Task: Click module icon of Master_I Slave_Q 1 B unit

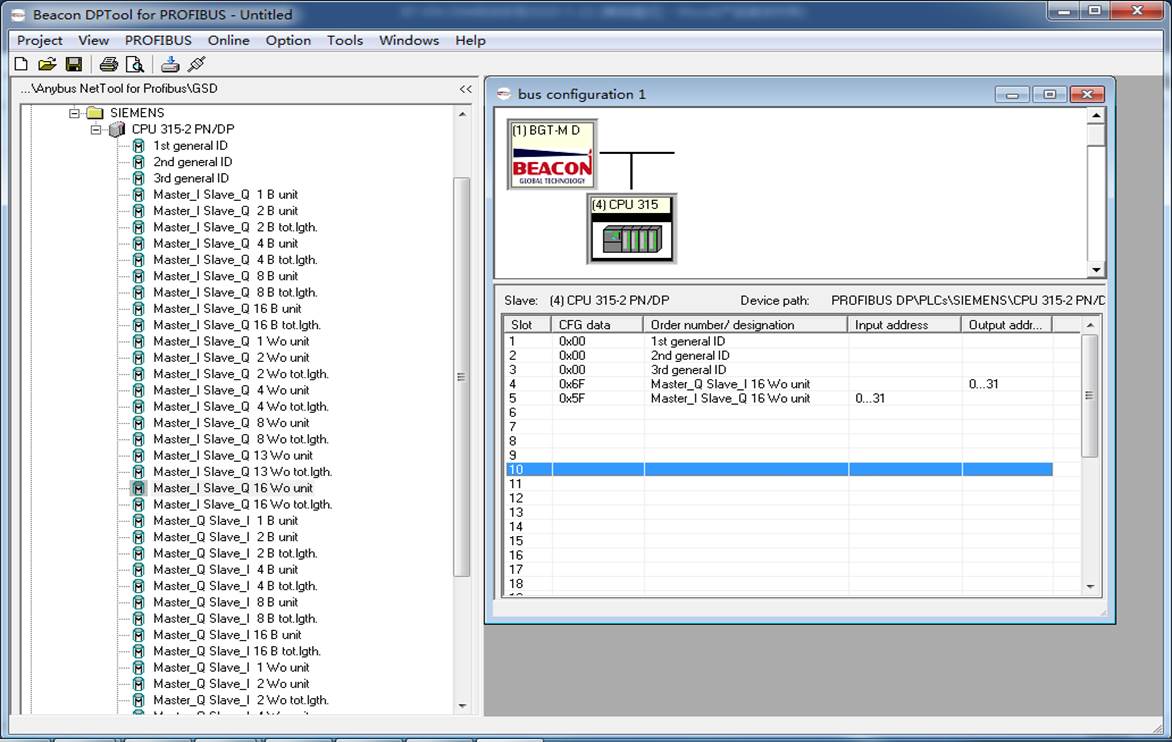Action: click(138, 195)
